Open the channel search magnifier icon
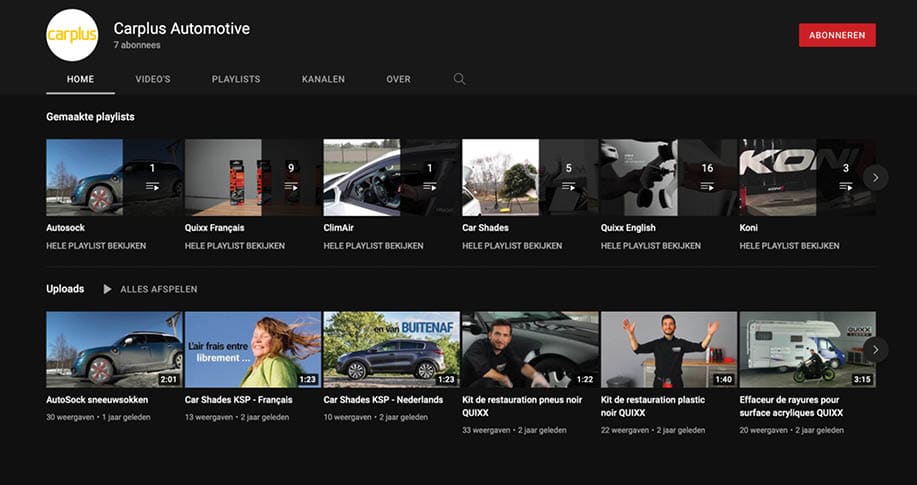The height and width of the screenshot is (485, 917). point(459,79)
